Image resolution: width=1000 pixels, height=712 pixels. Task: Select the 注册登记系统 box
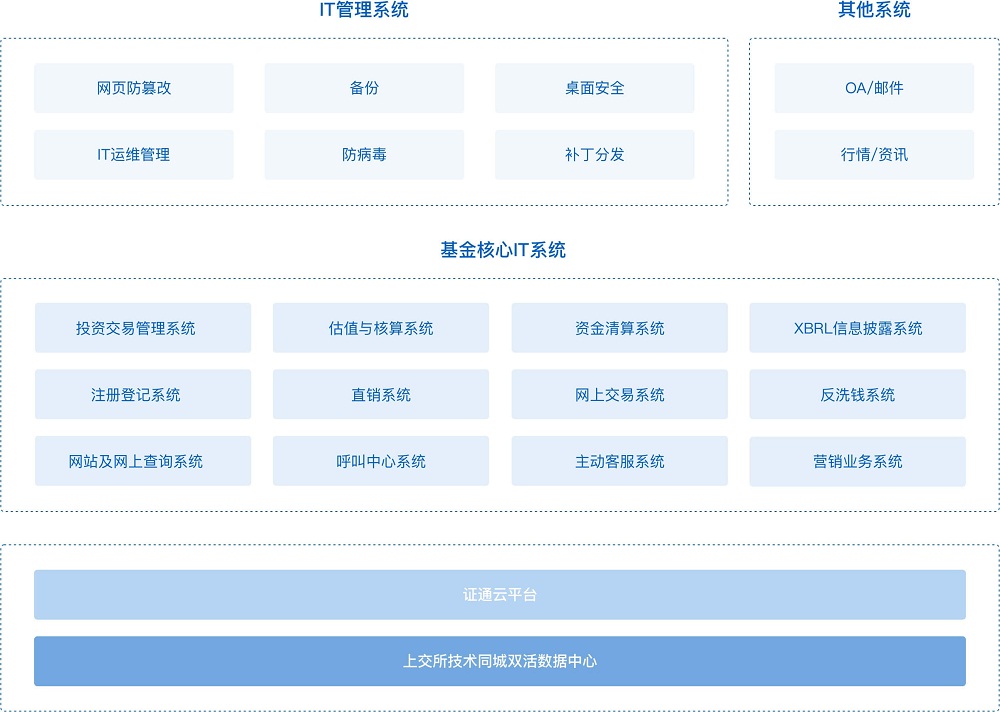pos(143,395)
